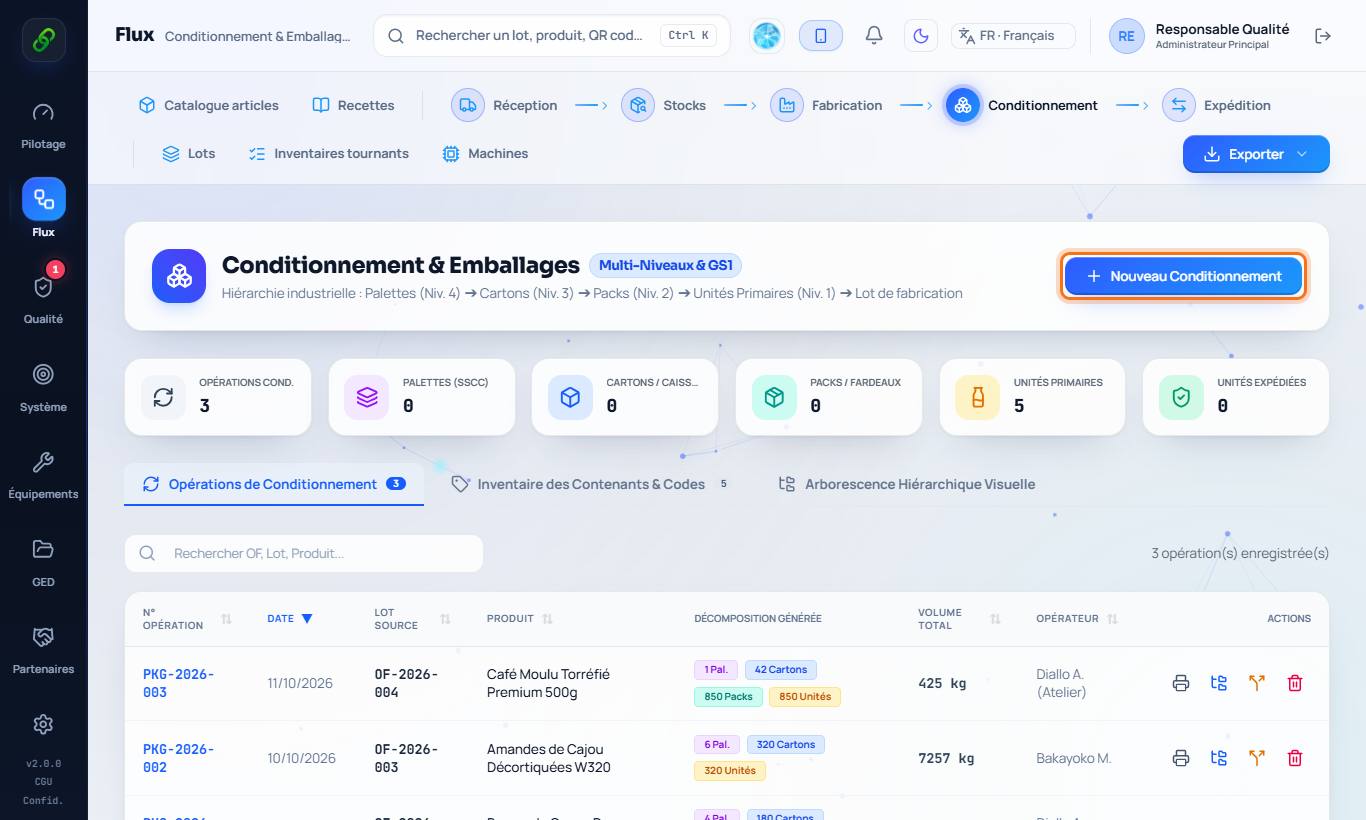
Task: Open the GED documents section
Action: tap(43, 563)
